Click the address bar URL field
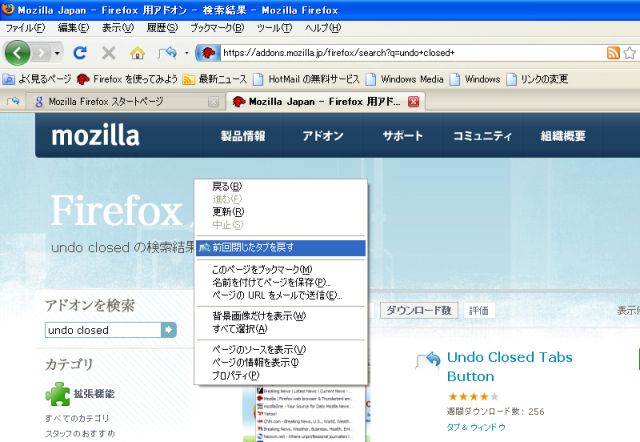Image resolution: width=640 pixels, height=442 pixels. pos(412,53)
